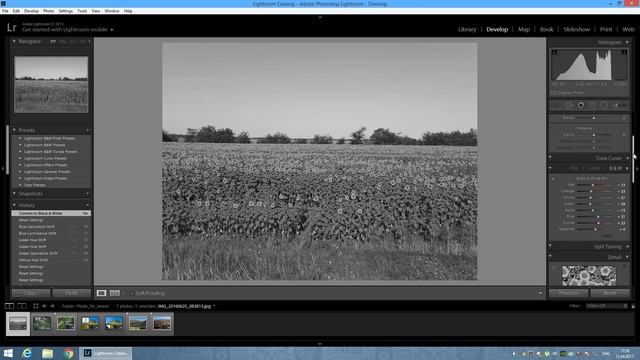This screenshot has width=640, height=360.
Task: Enable Soft Proofing checkbox
Action: [131, 293]
